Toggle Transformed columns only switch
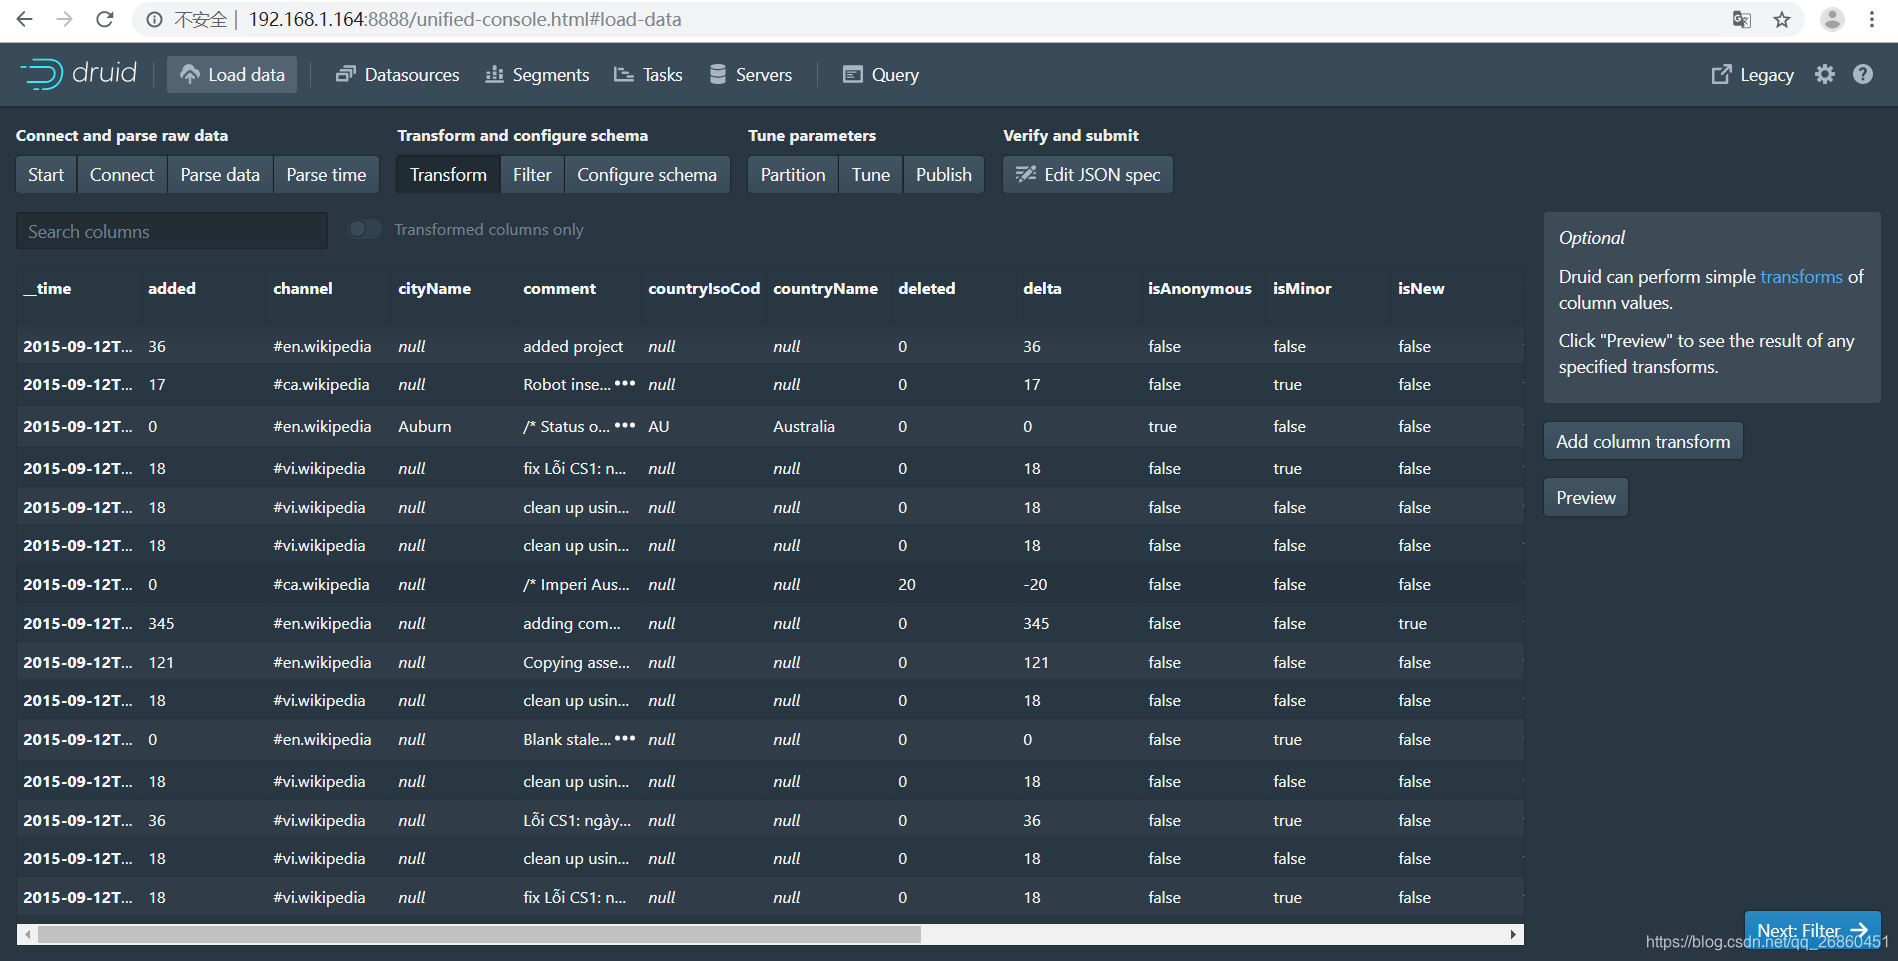The height and width of the screenshot is (961, 1898). pos(364,229)
